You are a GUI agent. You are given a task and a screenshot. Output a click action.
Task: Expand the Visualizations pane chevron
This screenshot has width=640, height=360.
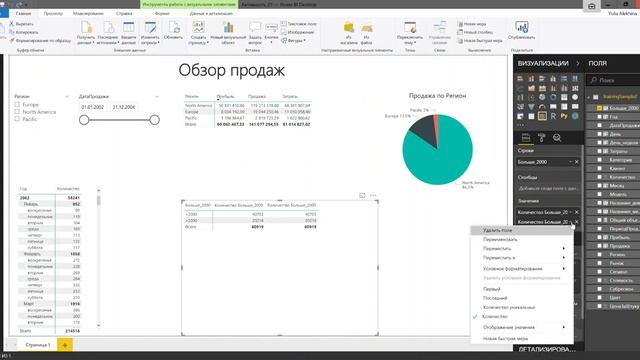click(x=578, y=63)
